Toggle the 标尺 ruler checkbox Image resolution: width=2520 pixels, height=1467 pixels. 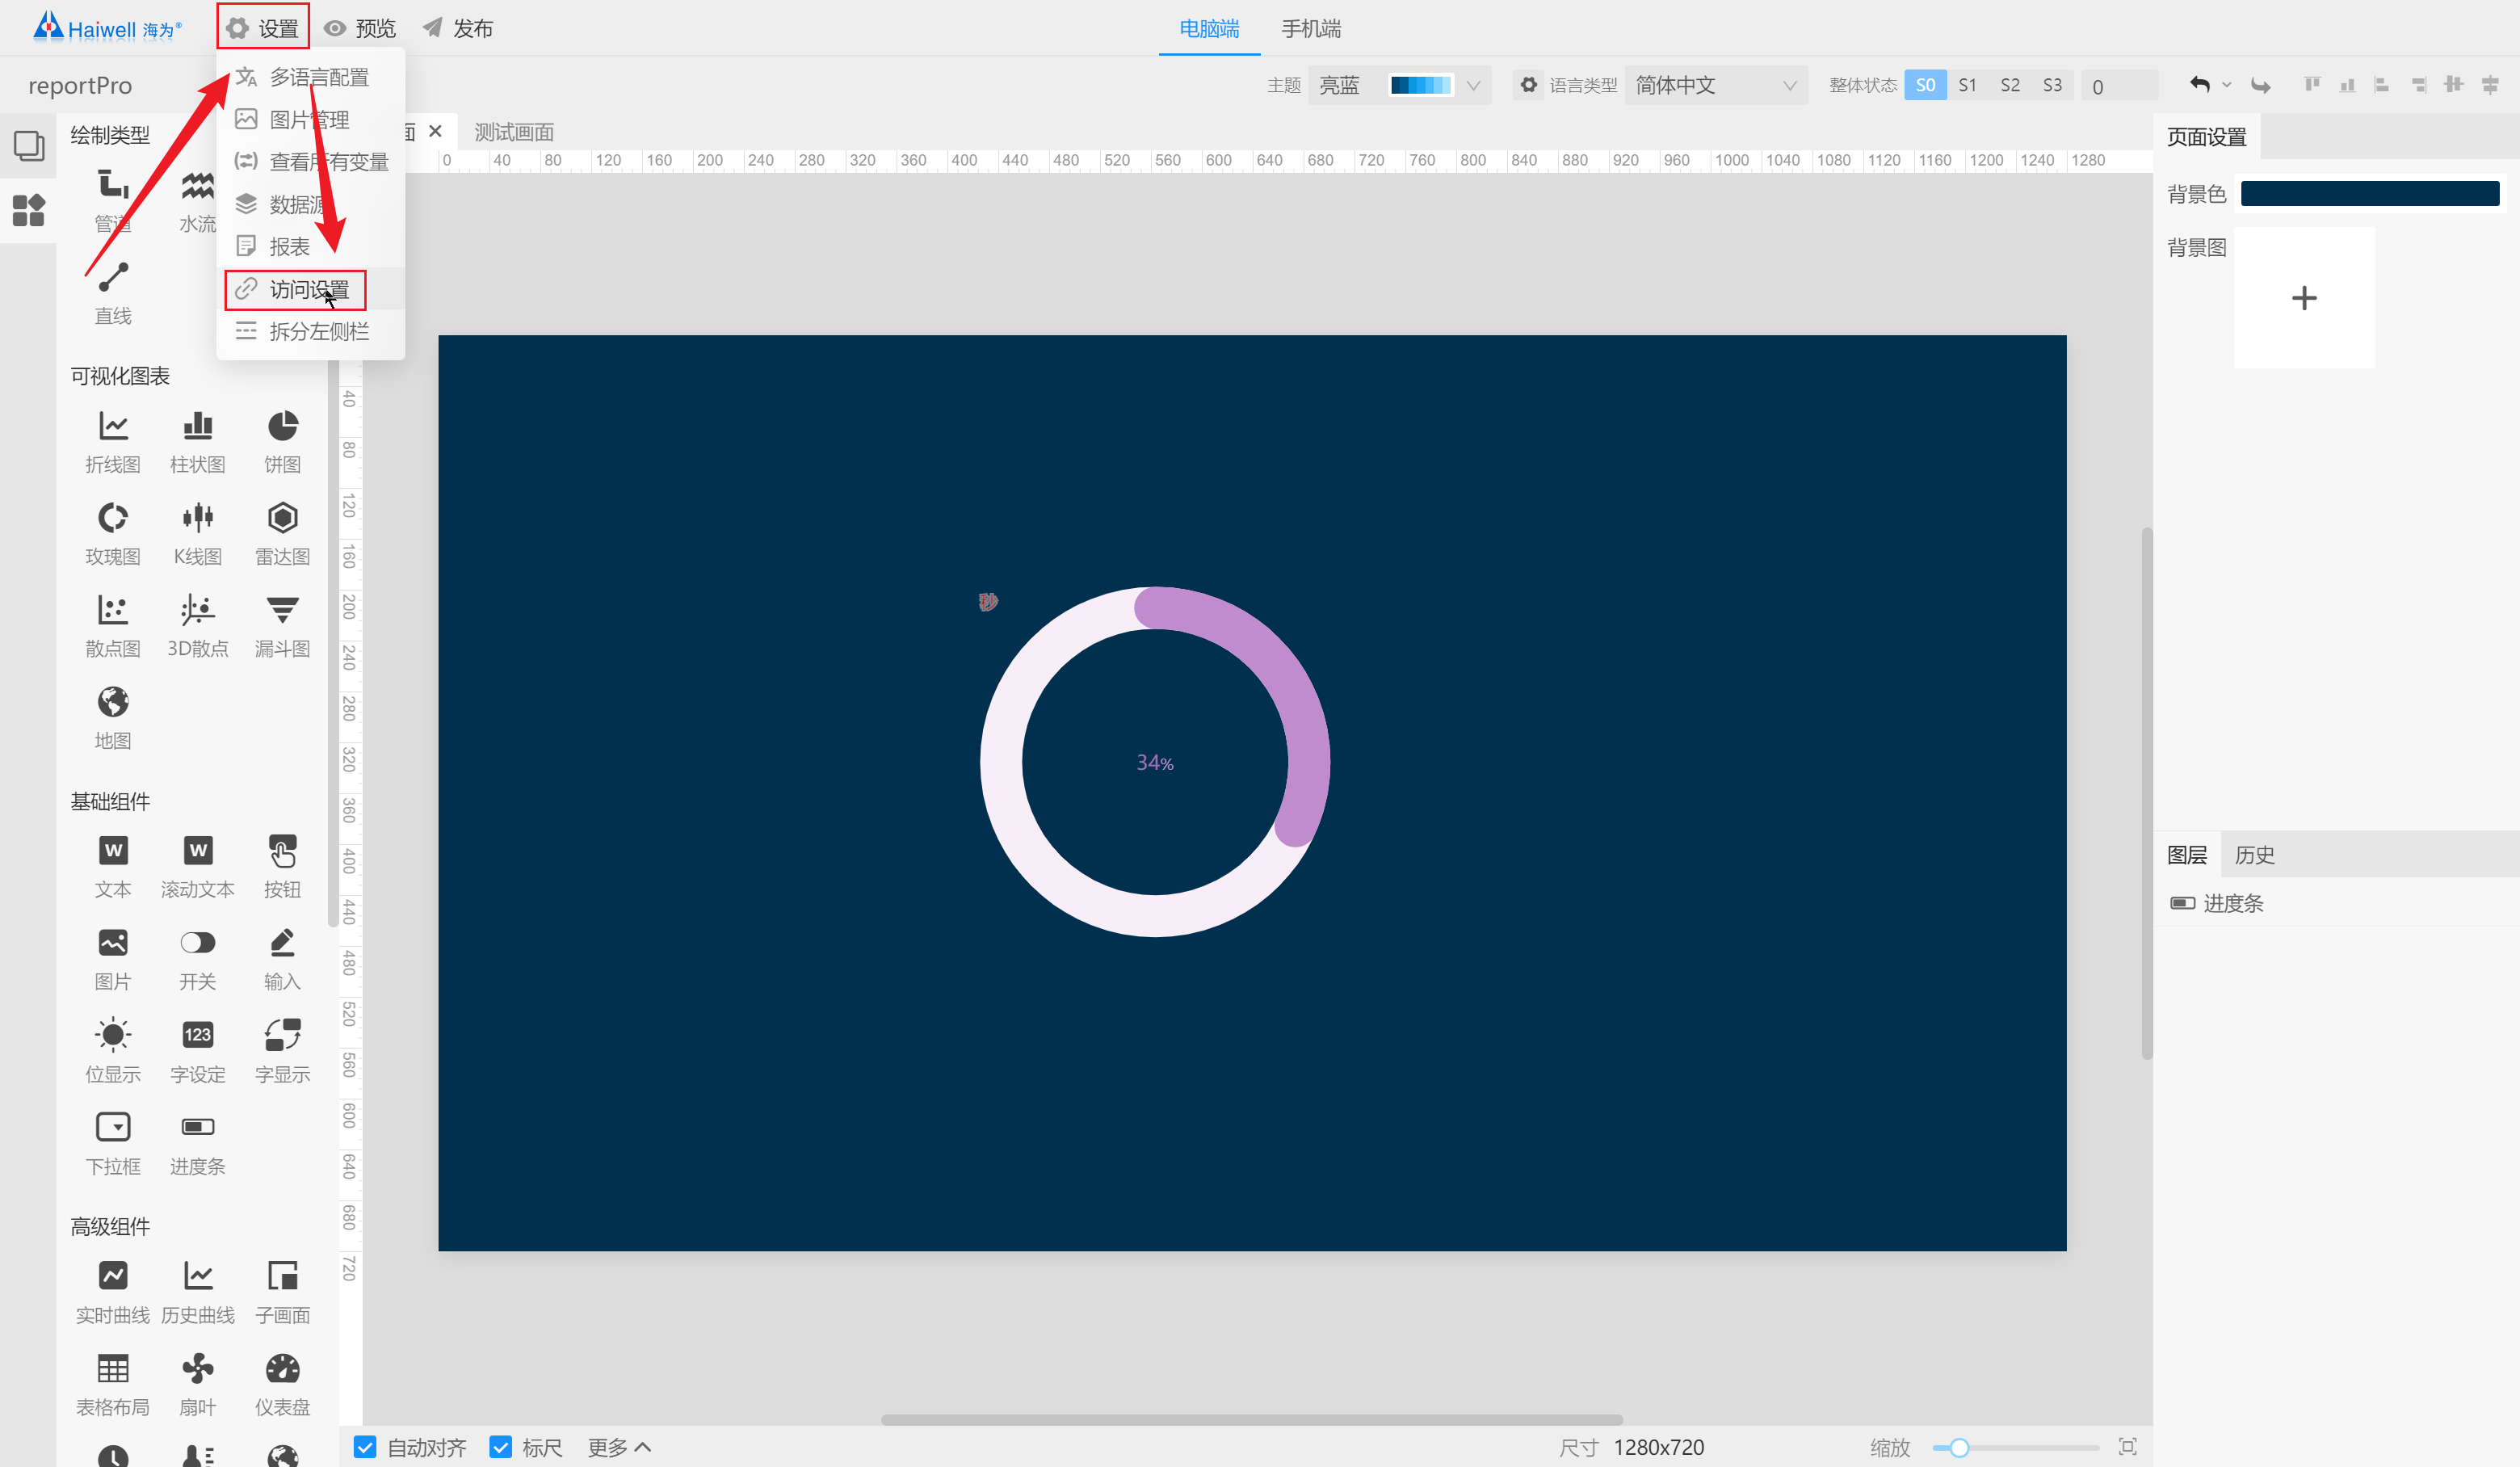pos(501,1447)
